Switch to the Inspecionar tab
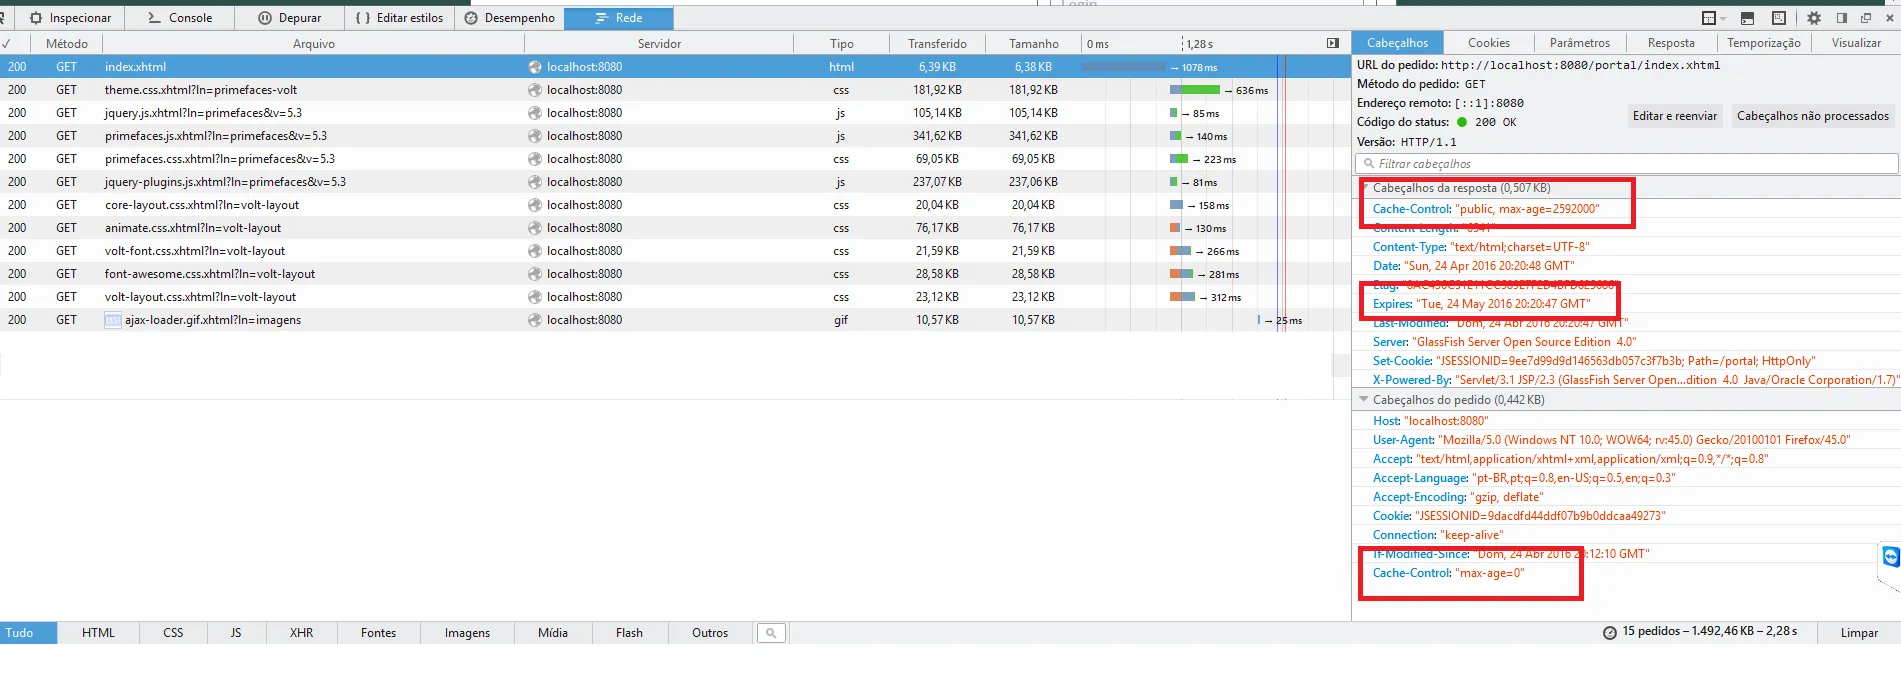 coord(70,18)
